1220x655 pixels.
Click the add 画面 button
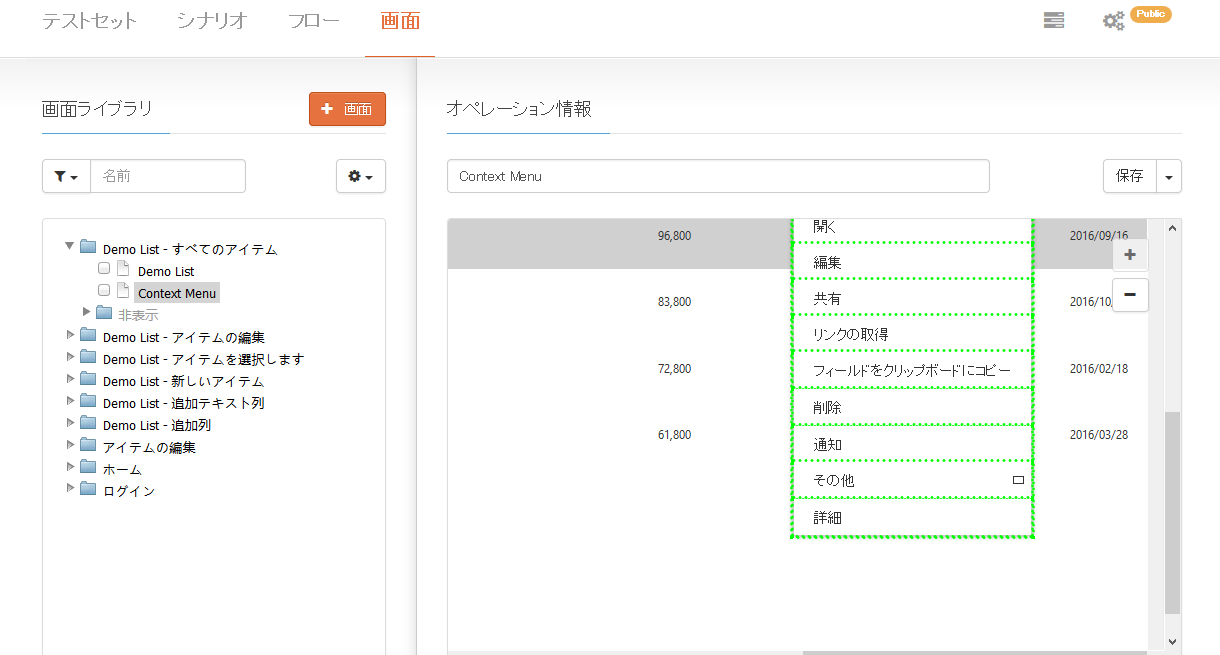pyautogui.click(x=347, y=109)
